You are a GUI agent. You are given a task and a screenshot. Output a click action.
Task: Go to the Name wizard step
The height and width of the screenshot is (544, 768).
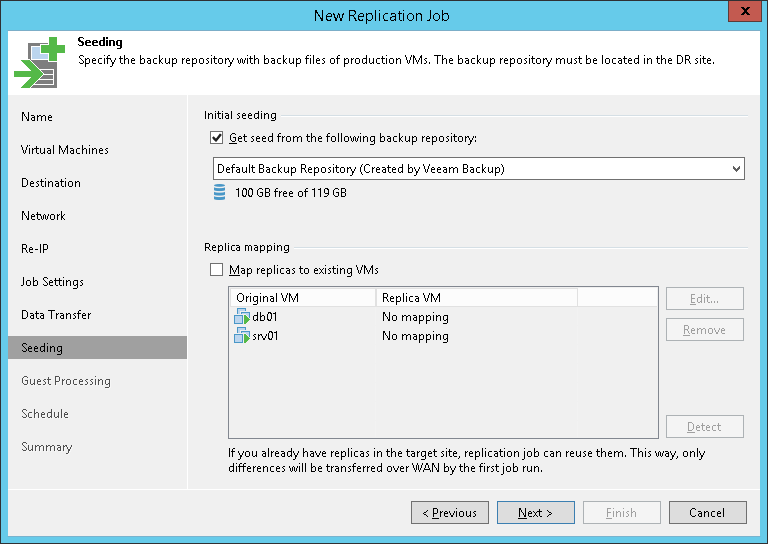coord(37,117)
